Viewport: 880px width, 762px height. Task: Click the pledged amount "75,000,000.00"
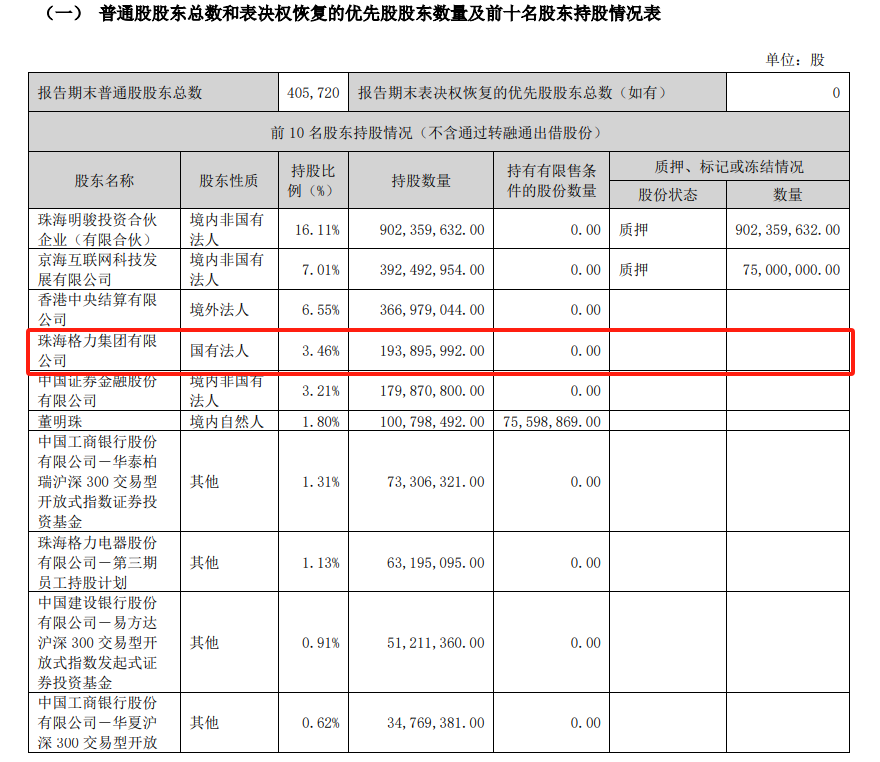click(x=791, y=270)
